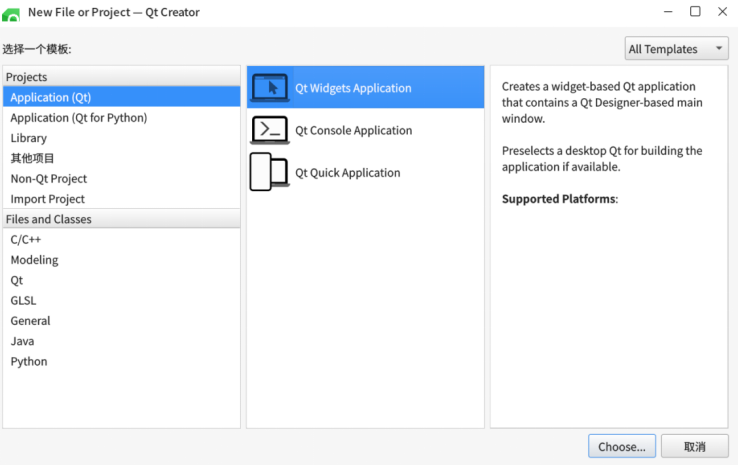Select Application (Qt for Python) category
Screen dimensions: 739x466
pyautogui.click(x=122, y=117)
